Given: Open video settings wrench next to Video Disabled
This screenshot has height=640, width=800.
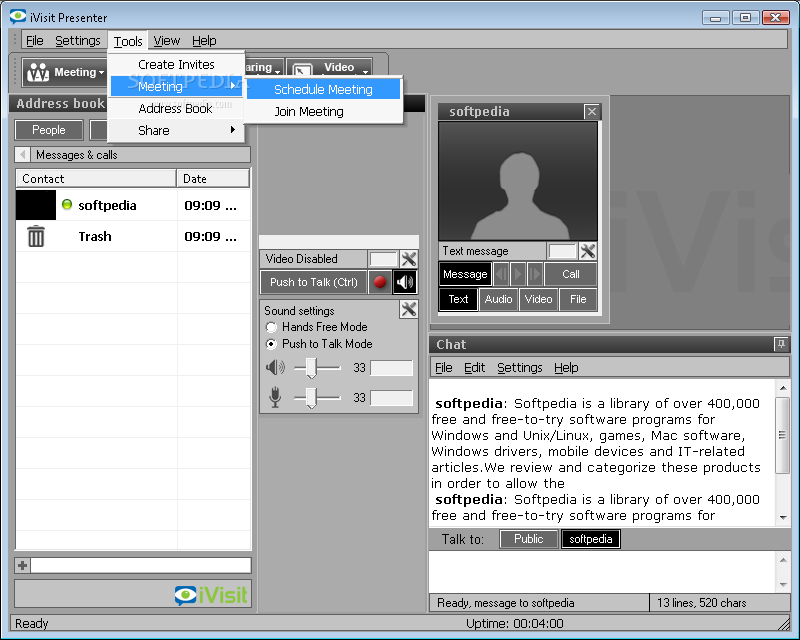Looking at the screenshot, I should coord(409,259).
